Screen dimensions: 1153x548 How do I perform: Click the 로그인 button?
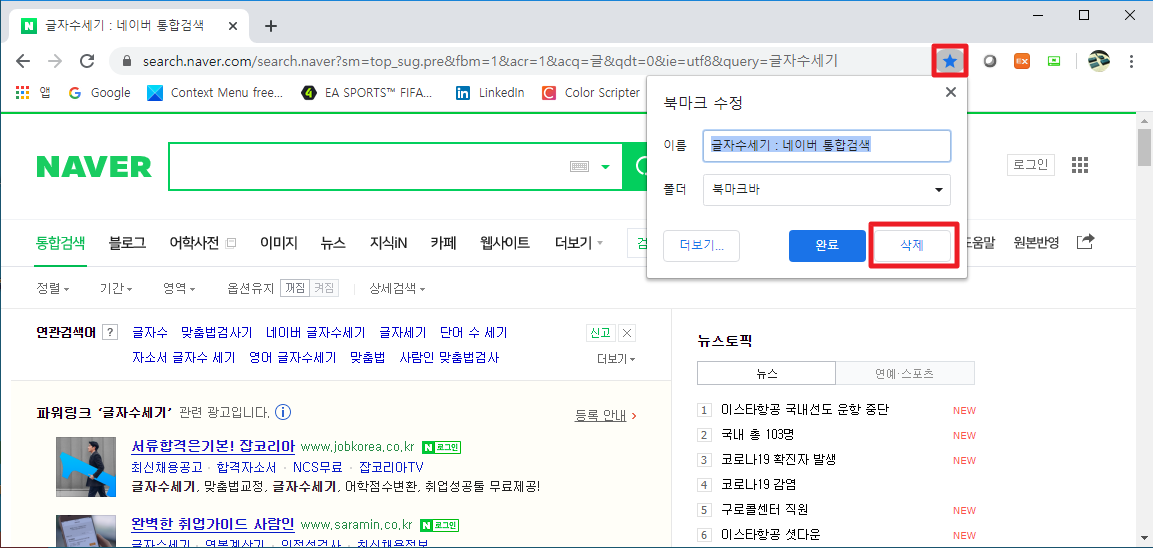pyautogui.click(x=1030, y=165)
